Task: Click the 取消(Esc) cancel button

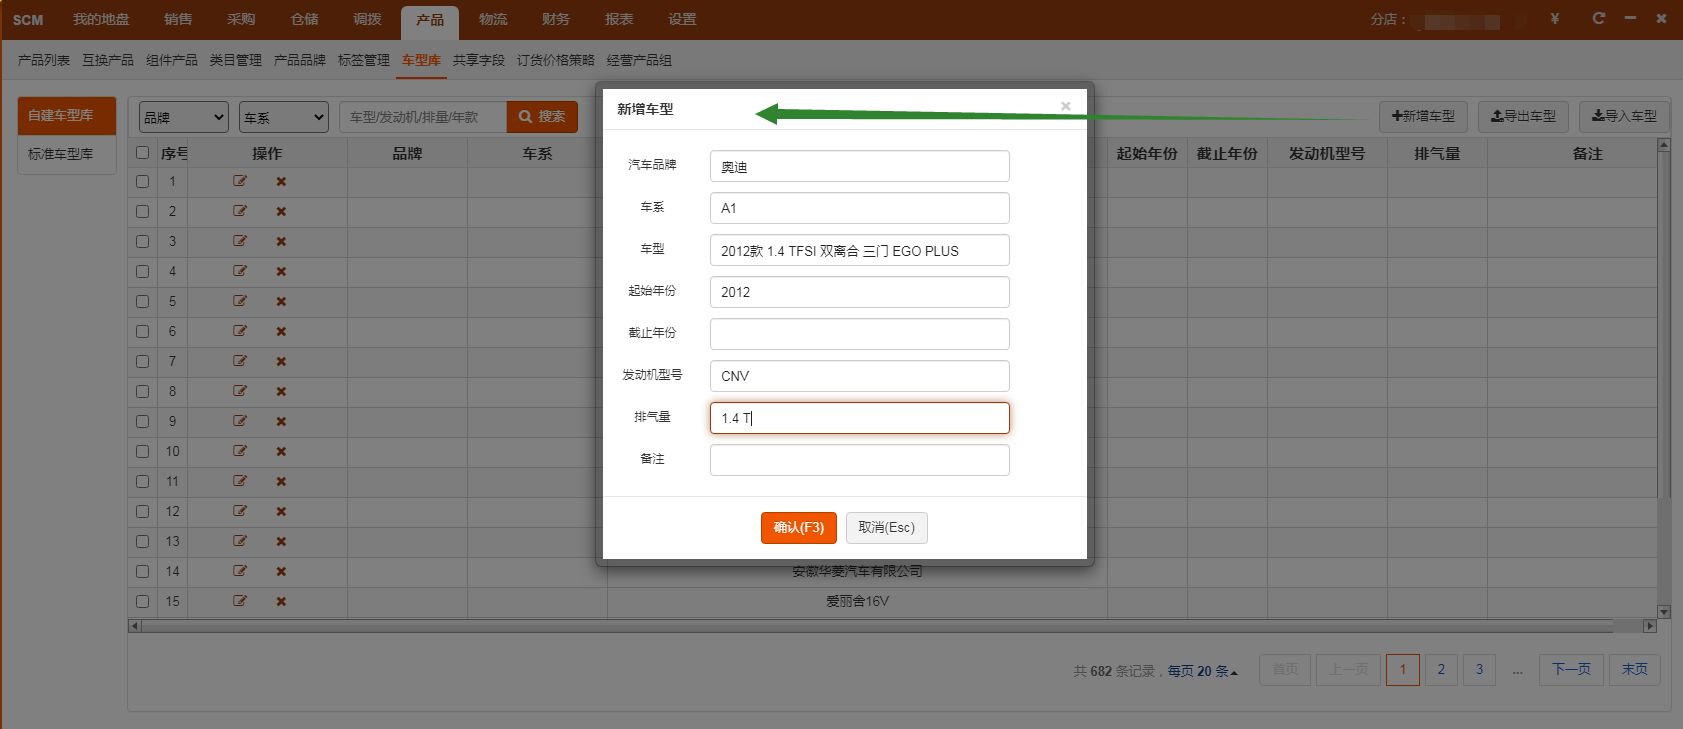Action: [886, 527]
